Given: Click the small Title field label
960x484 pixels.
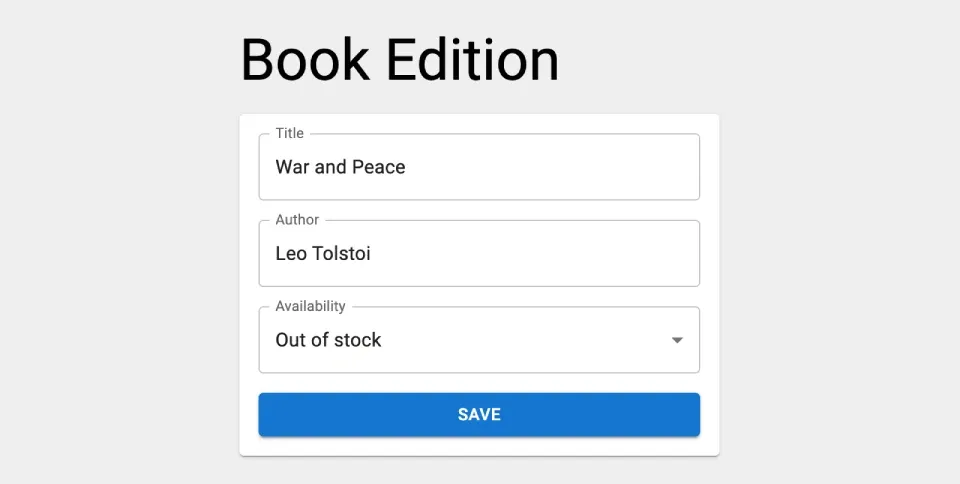Looking at the screenshot, I should [289, 133].
